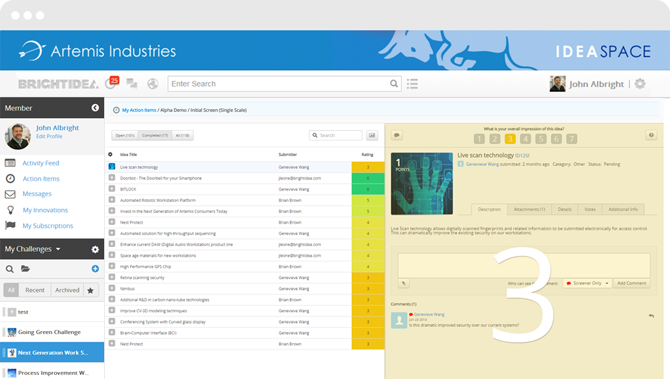Viewport: 670px width, 379px height.
Task: Open the chat conversations icon in toolbar
Action: 132,84
